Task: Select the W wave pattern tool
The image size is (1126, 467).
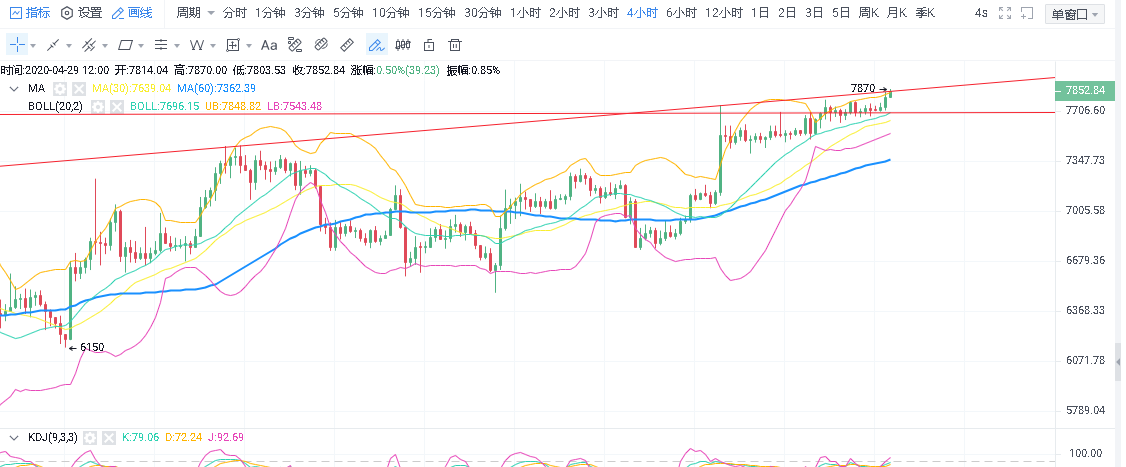Action: click(197, 45)
